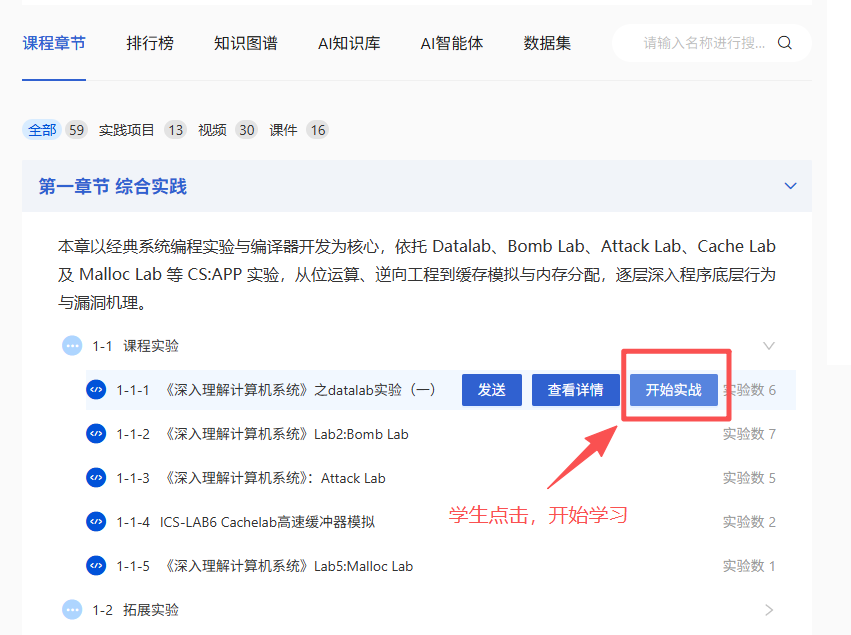Click the bubble icon beside 1-2 拓展实验

(x=72, y=609)
